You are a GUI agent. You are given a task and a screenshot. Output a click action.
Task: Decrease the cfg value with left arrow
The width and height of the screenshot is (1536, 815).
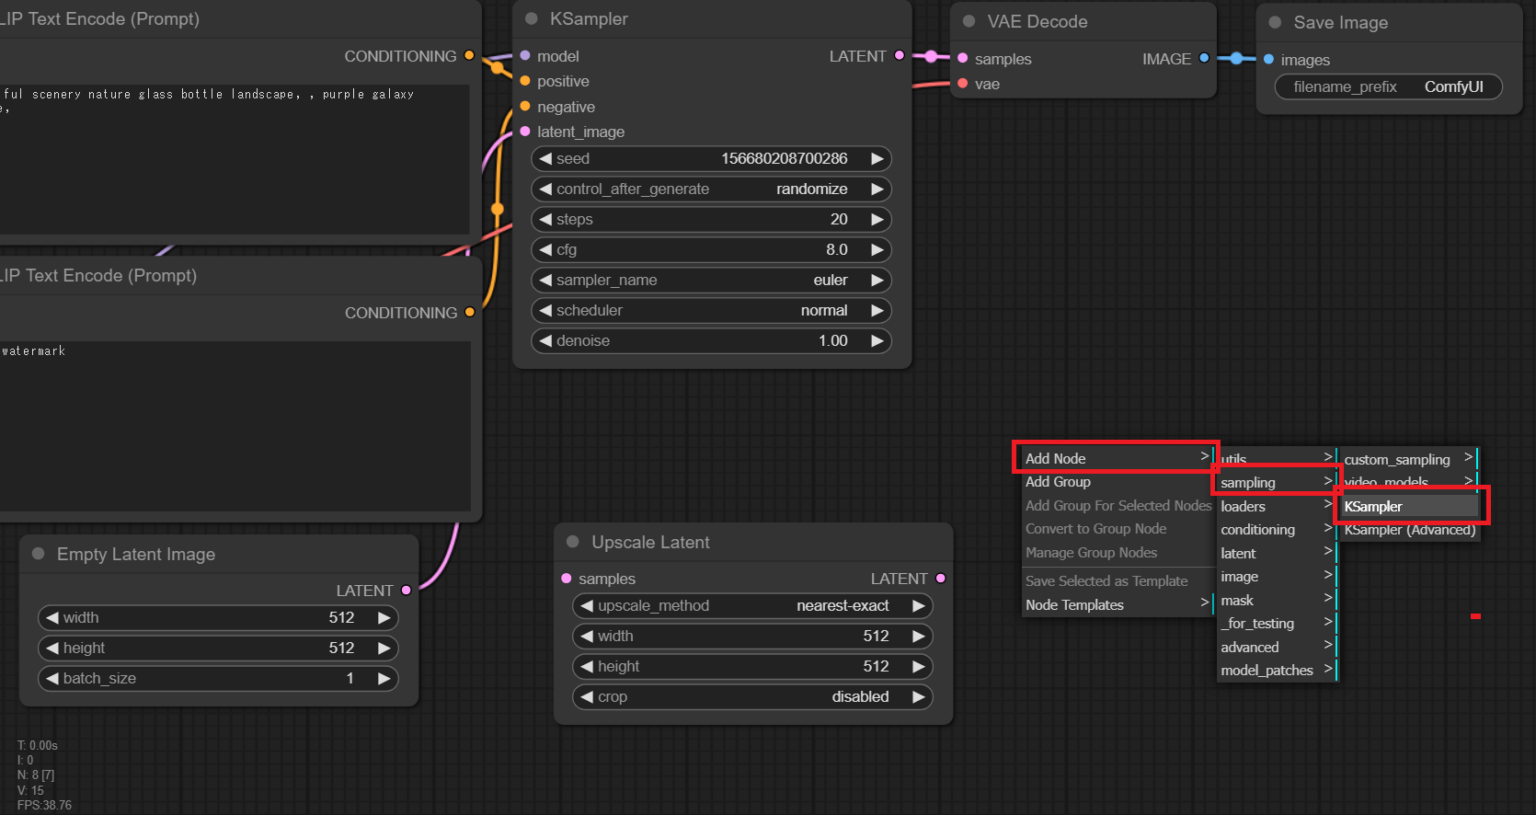(545, 250)
